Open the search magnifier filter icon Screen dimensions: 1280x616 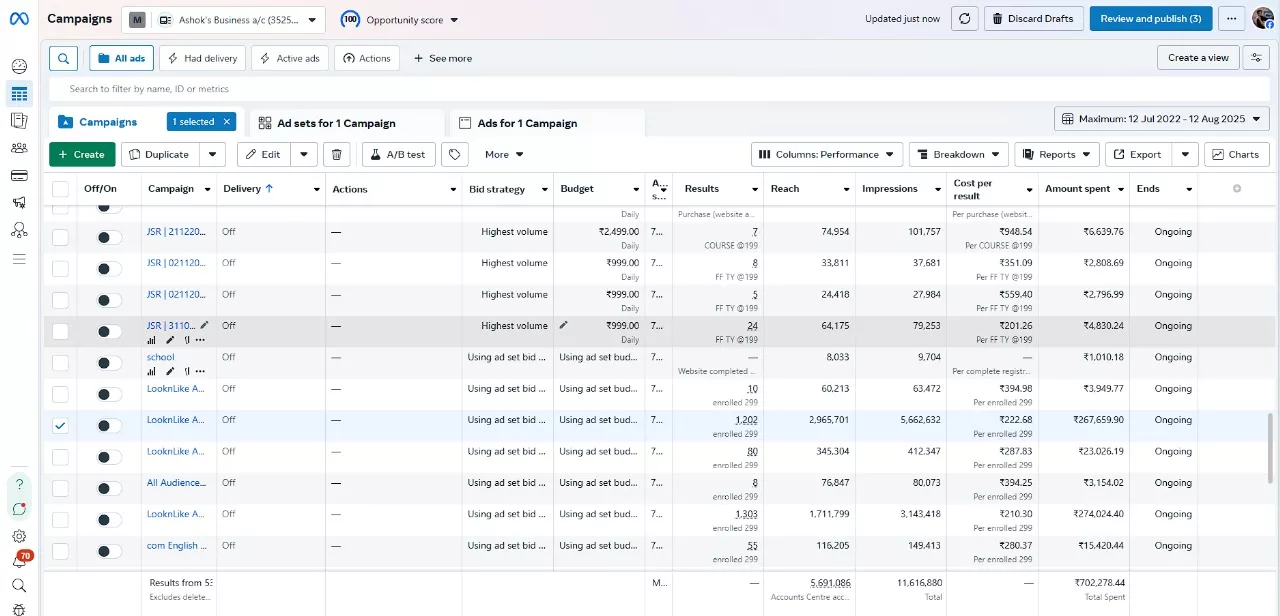[63, 58]
